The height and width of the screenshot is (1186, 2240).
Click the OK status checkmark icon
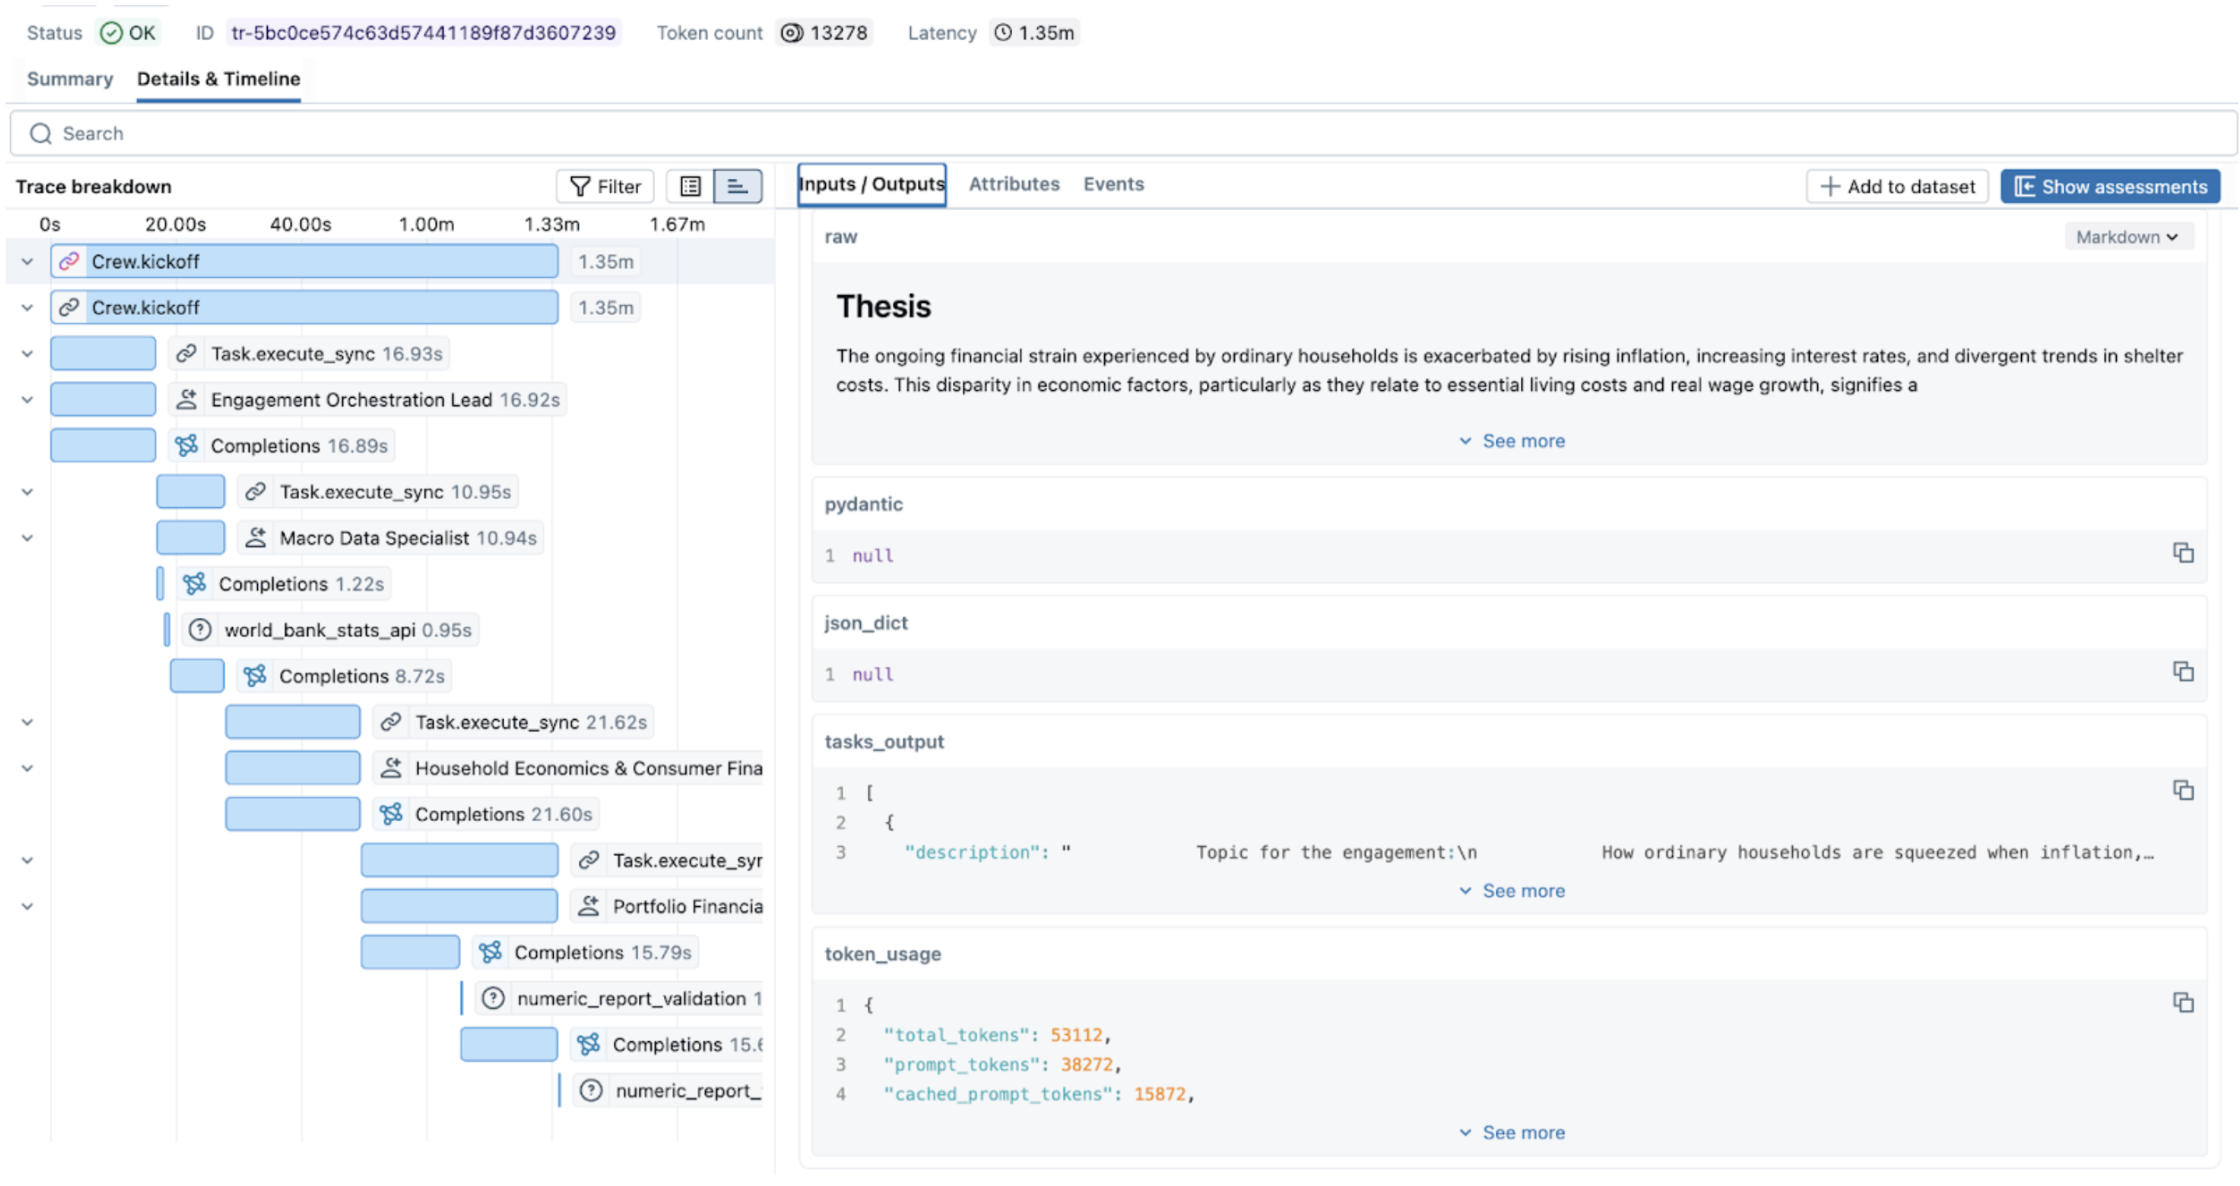[x=111, y=33]
